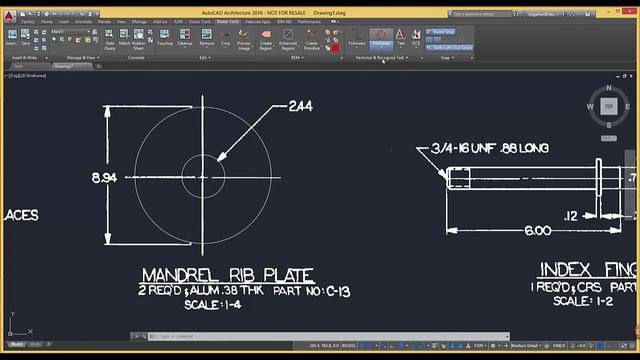640x360 pixels.
Task: Open the Insert ribbon tab
Action: [64, 22]
